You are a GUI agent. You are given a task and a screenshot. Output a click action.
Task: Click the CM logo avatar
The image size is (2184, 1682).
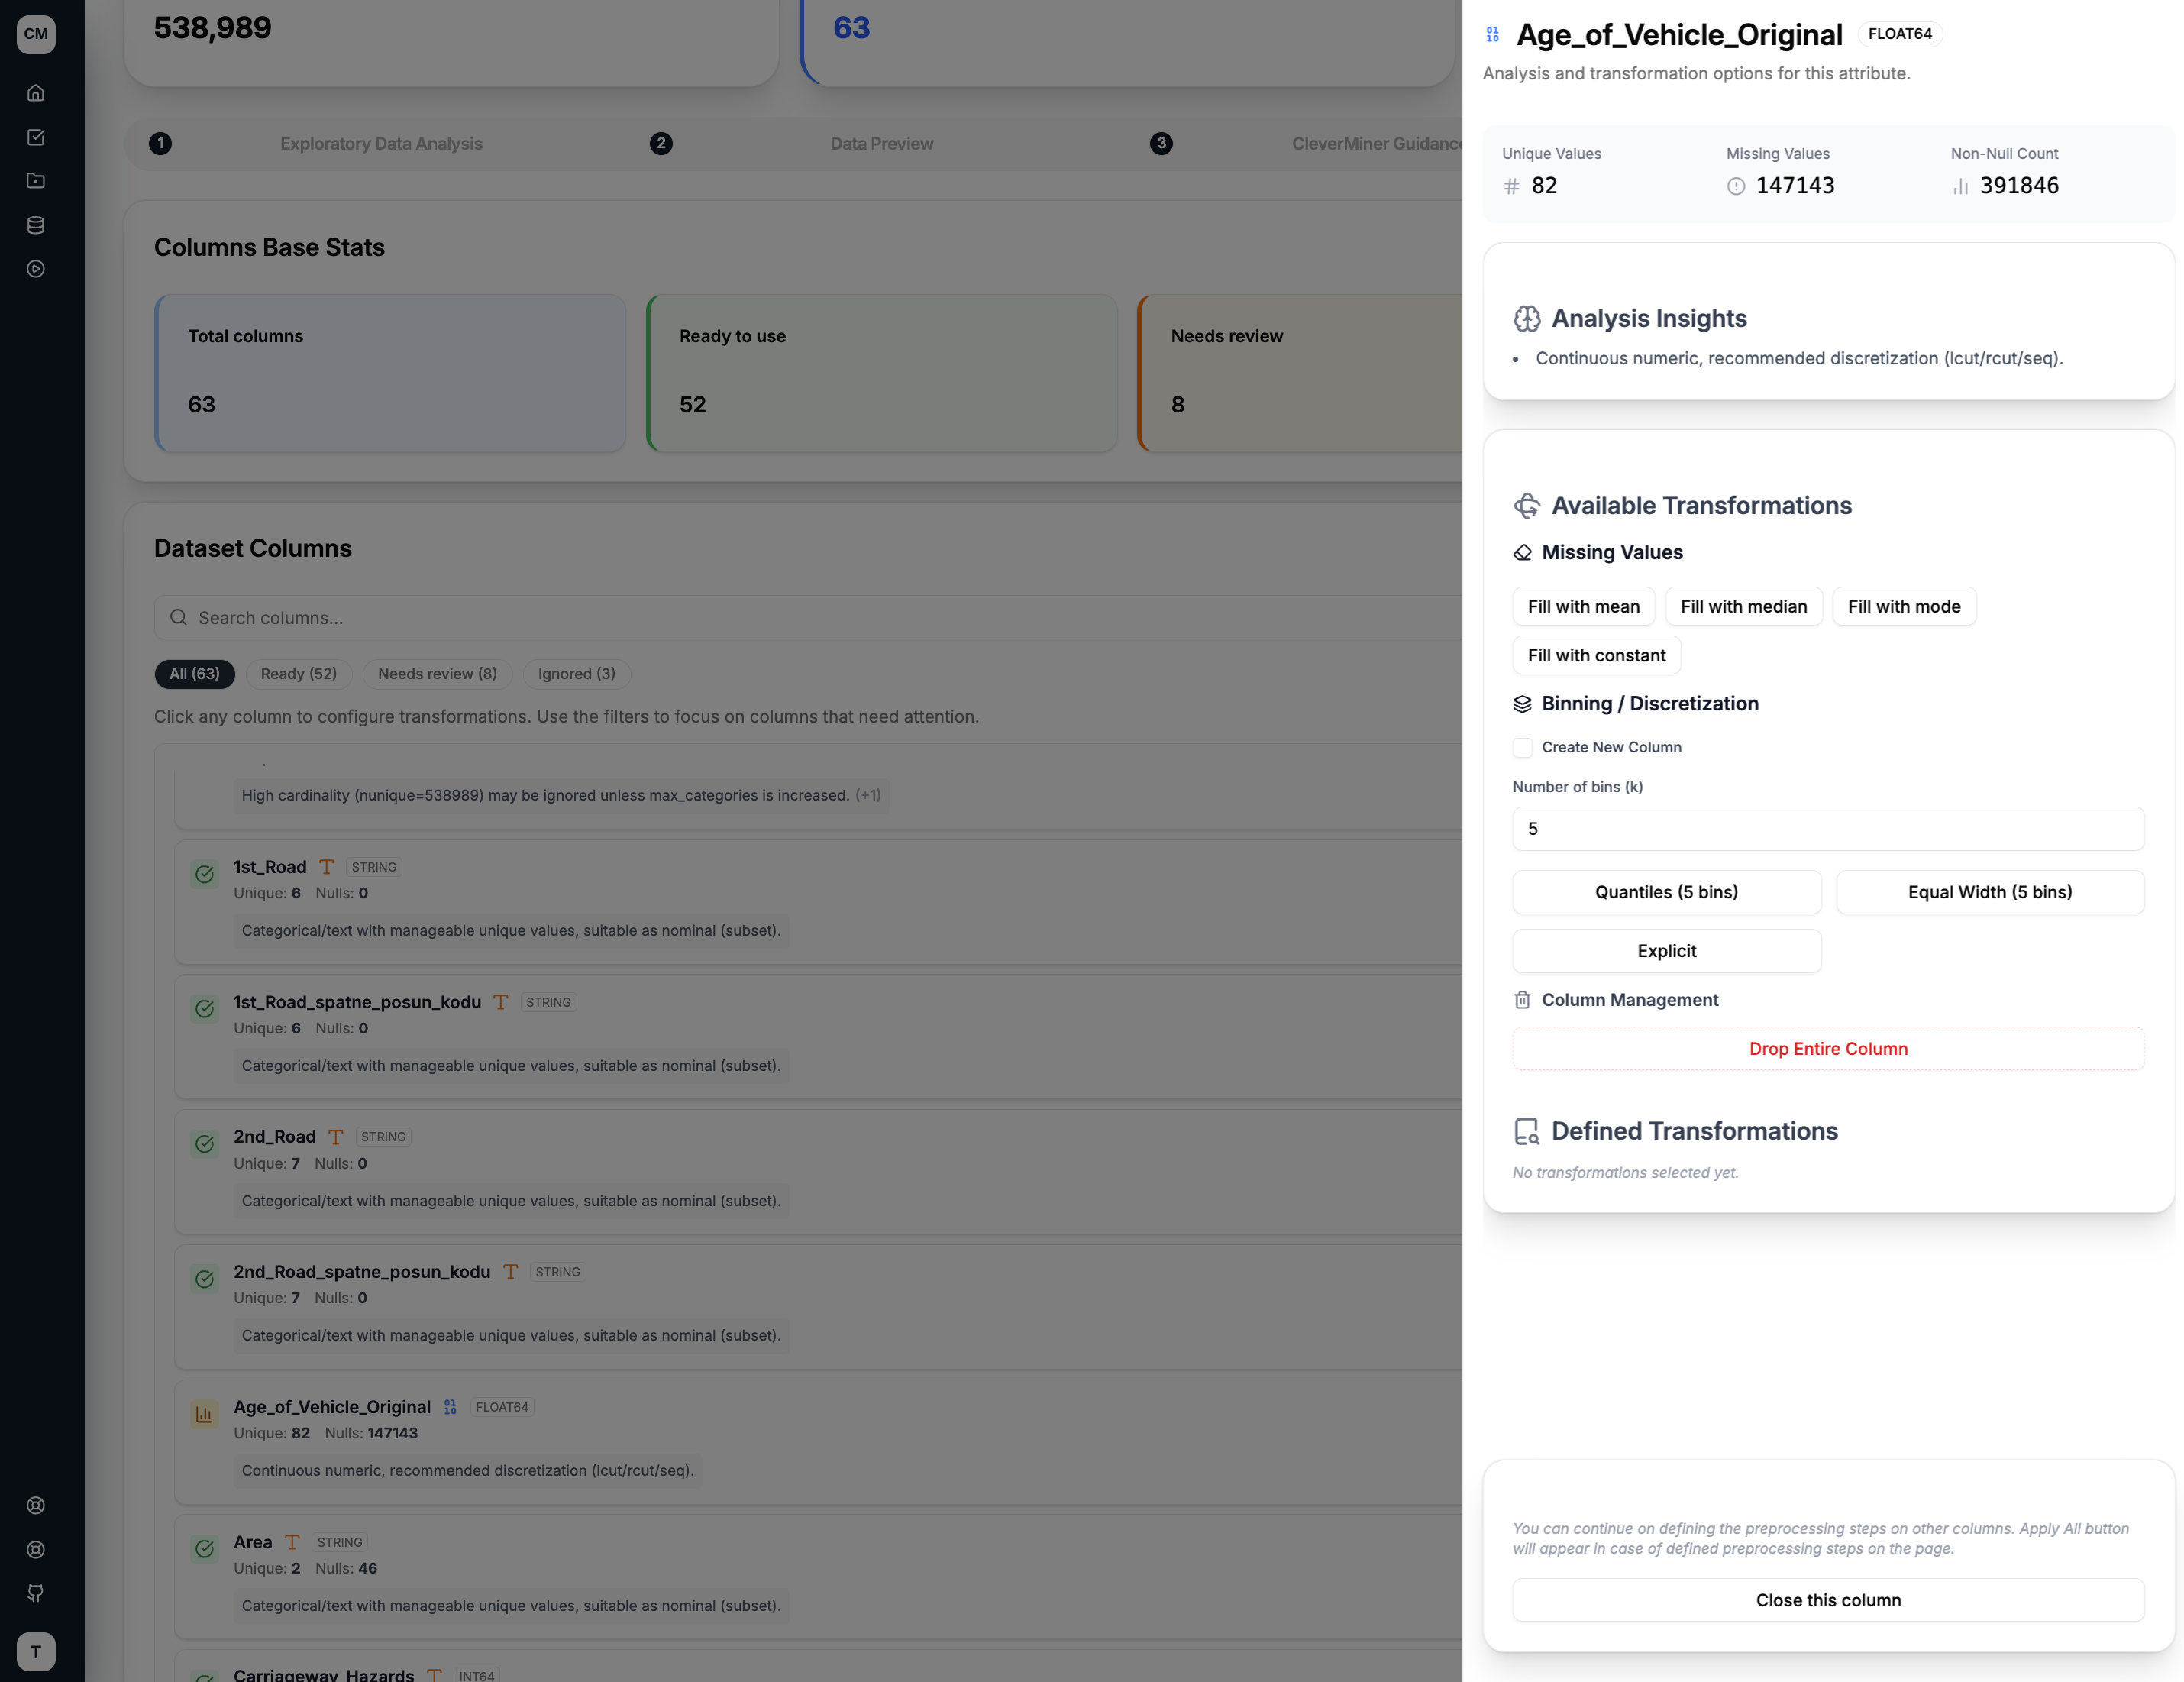(36, 34)
